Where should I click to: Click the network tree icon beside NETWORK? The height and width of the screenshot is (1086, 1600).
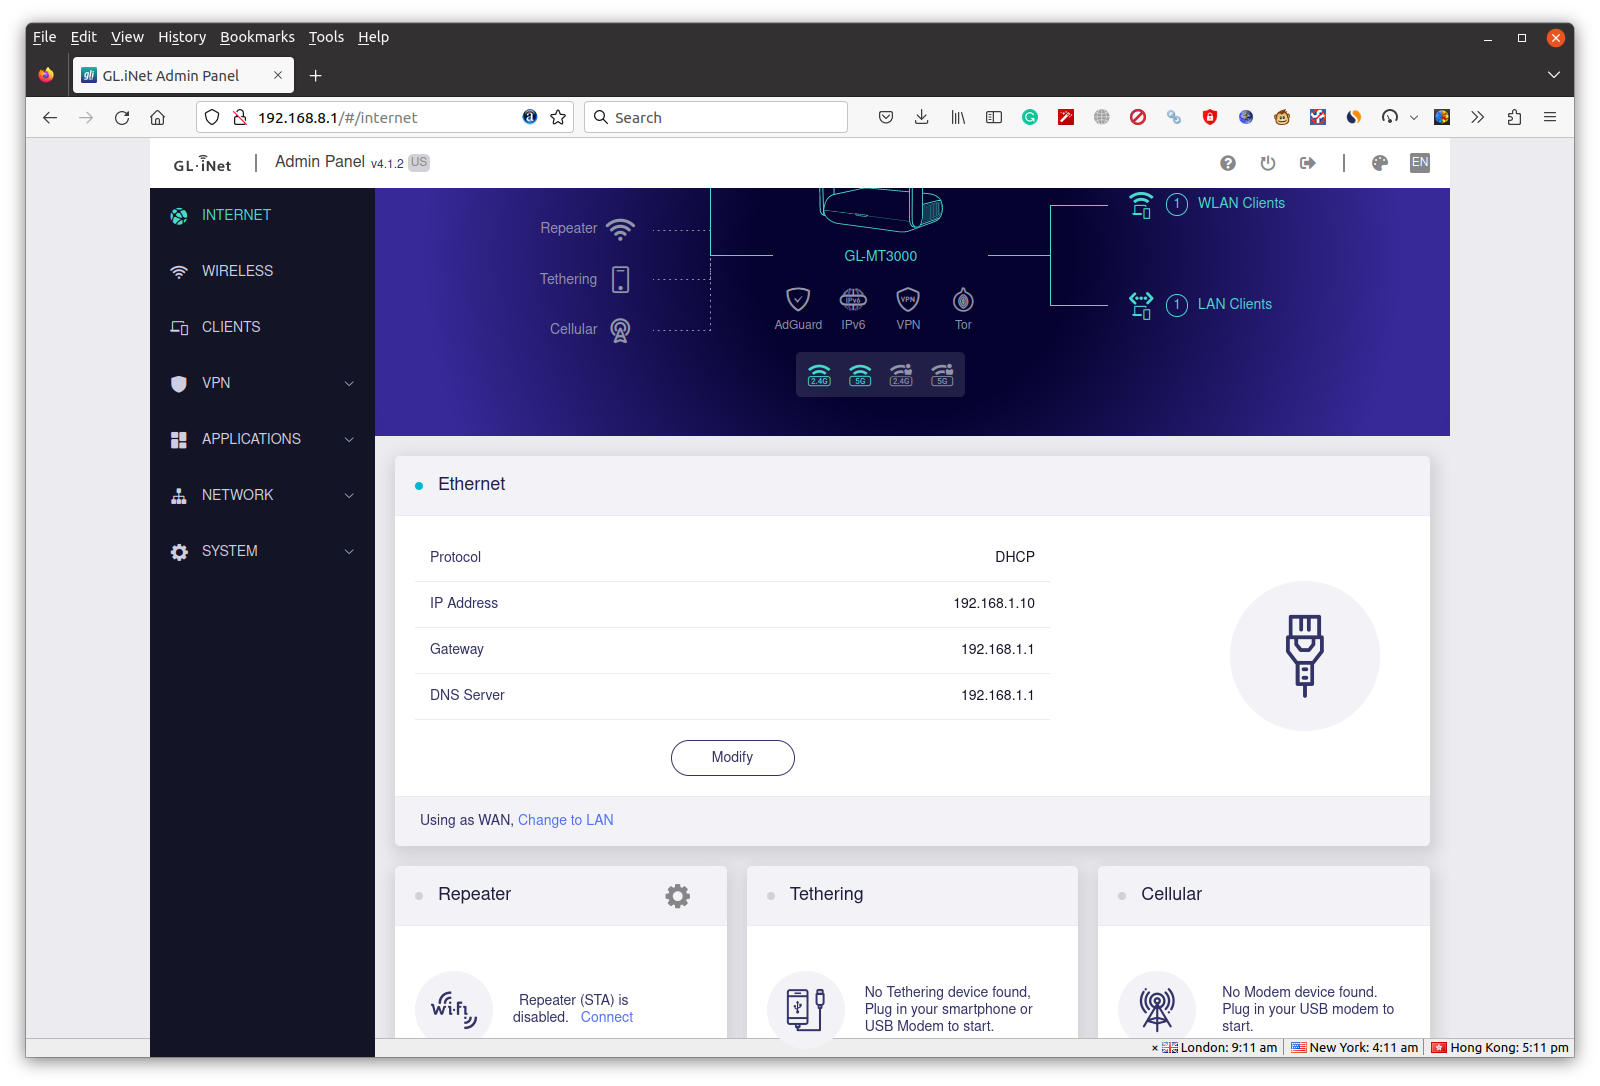tap(179, 496)
